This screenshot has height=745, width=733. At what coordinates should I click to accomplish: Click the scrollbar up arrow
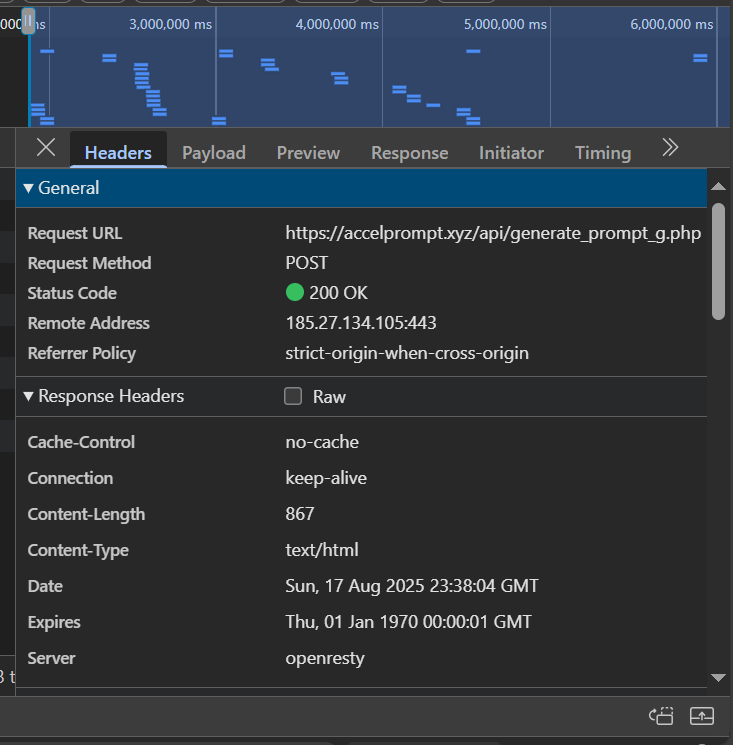click(x=717, y=187)
